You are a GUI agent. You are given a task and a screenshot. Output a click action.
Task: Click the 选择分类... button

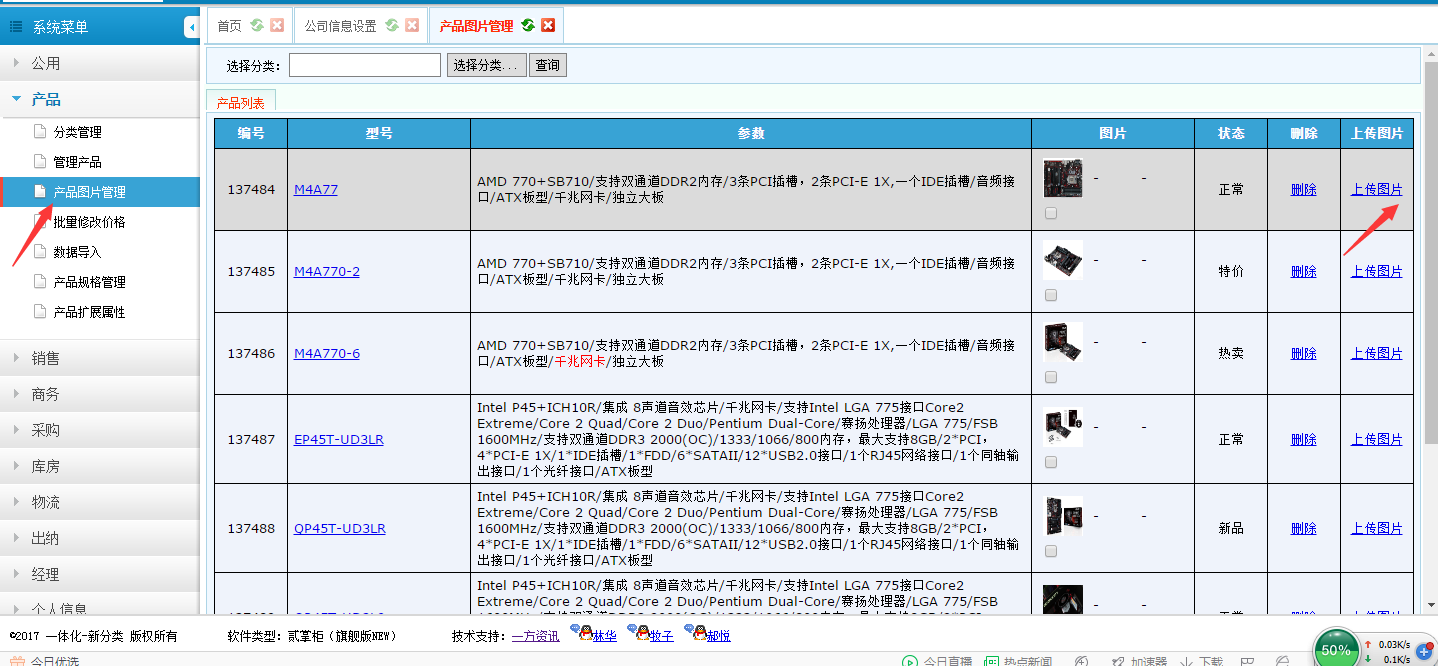tap(486, 65)
